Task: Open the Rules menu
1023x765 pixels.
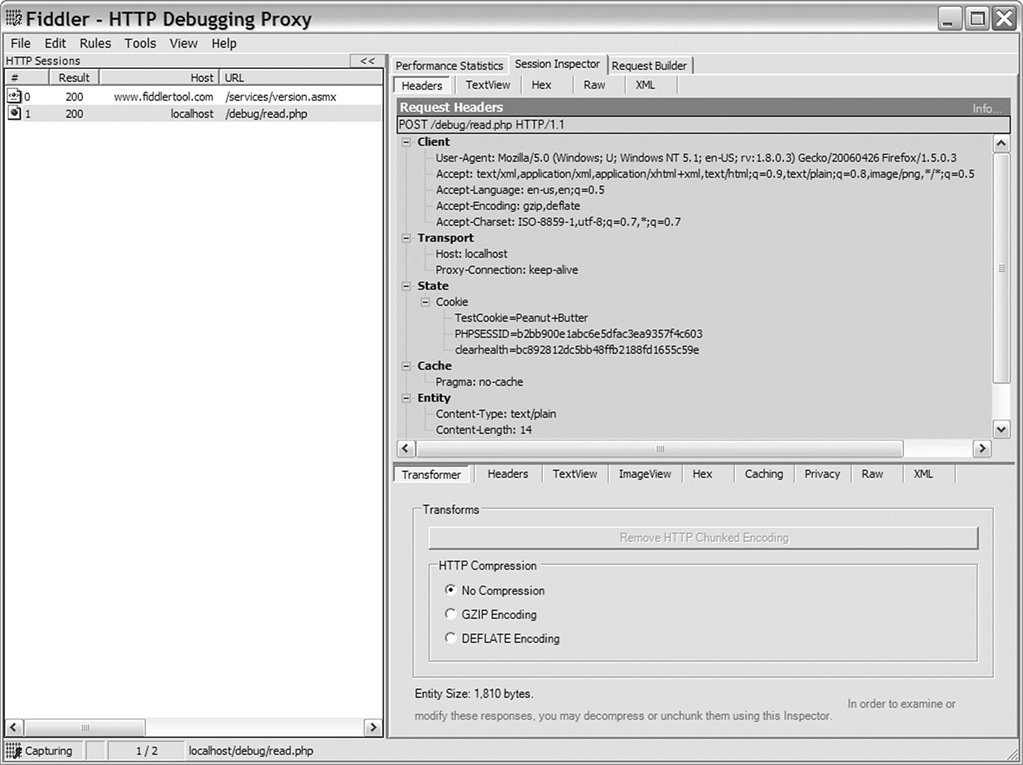Action: pos(95,43)
